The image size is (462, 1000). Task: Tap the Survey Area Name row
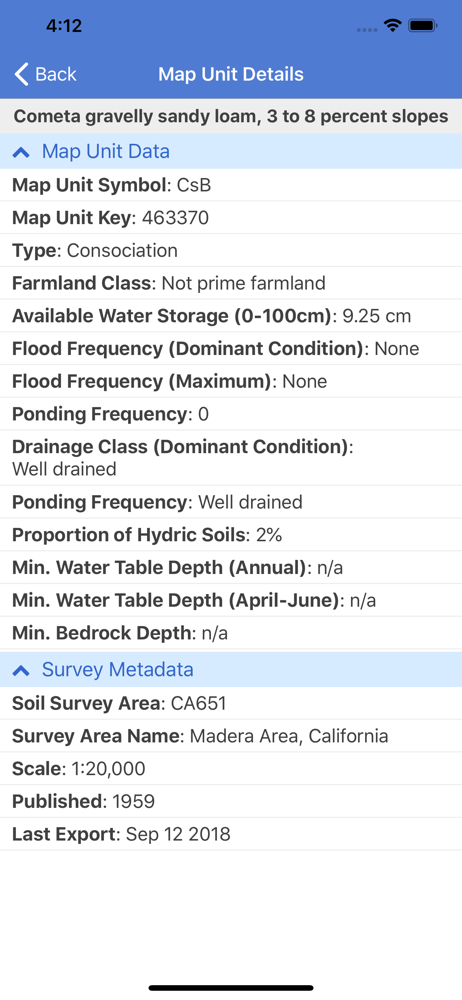(231, 736)
